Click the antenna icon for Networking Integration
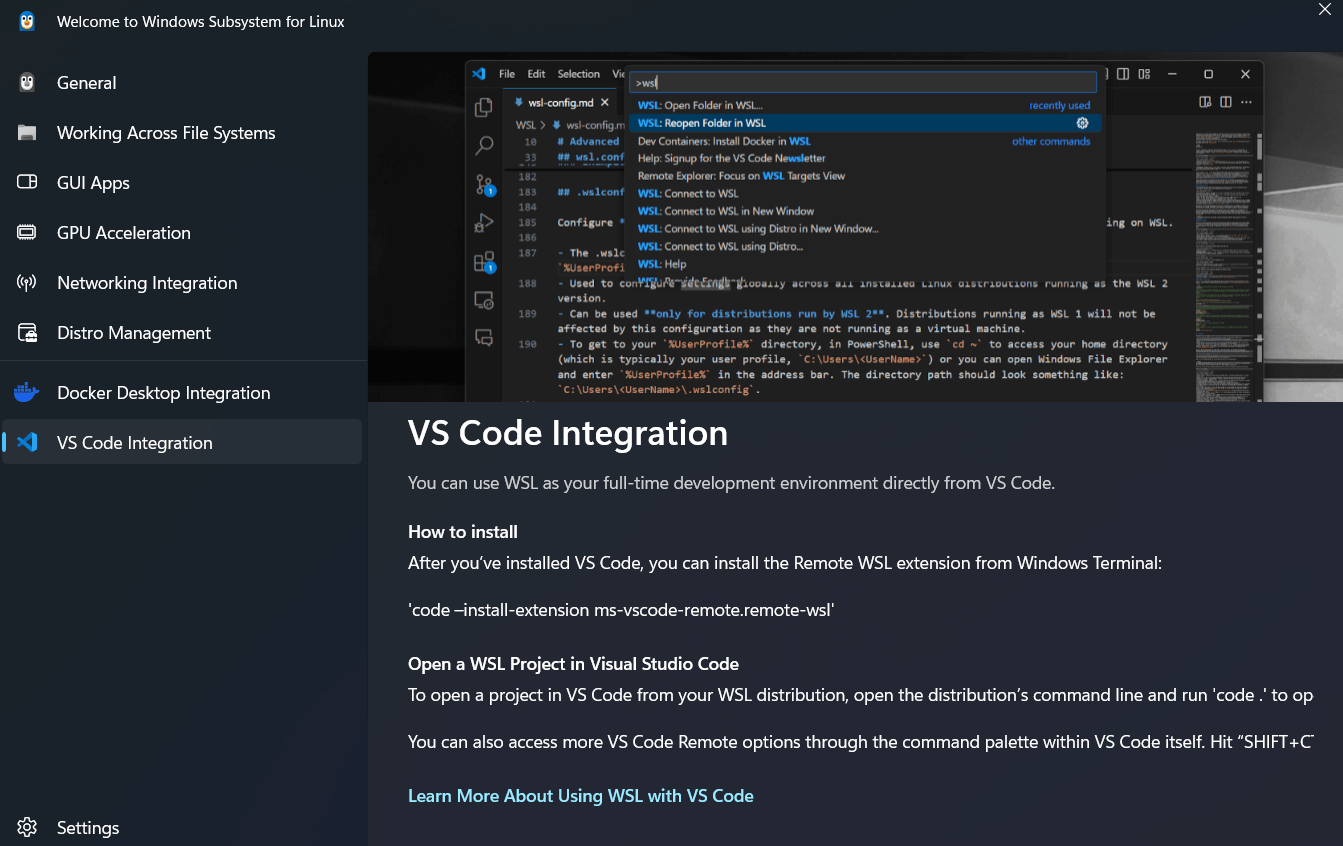The width and height of the screenshot is (1343, 846). tap(27, 283)
